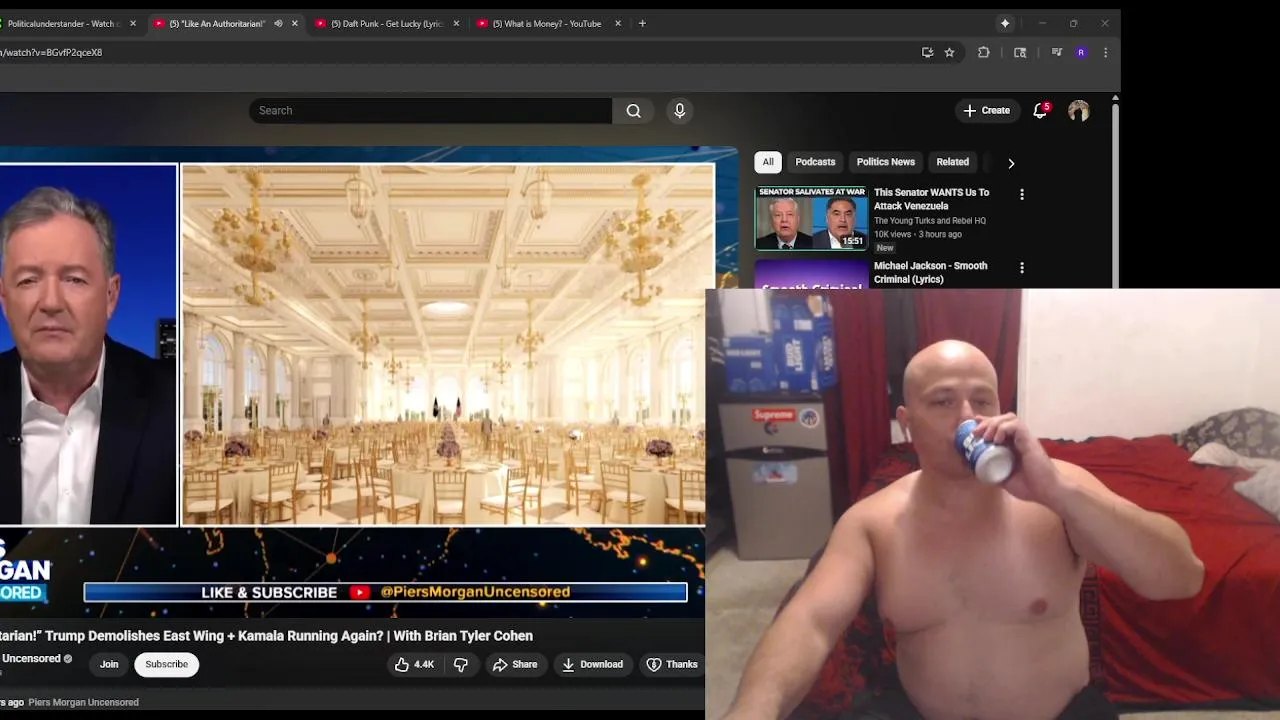Click the Create button

pos(986,111)
